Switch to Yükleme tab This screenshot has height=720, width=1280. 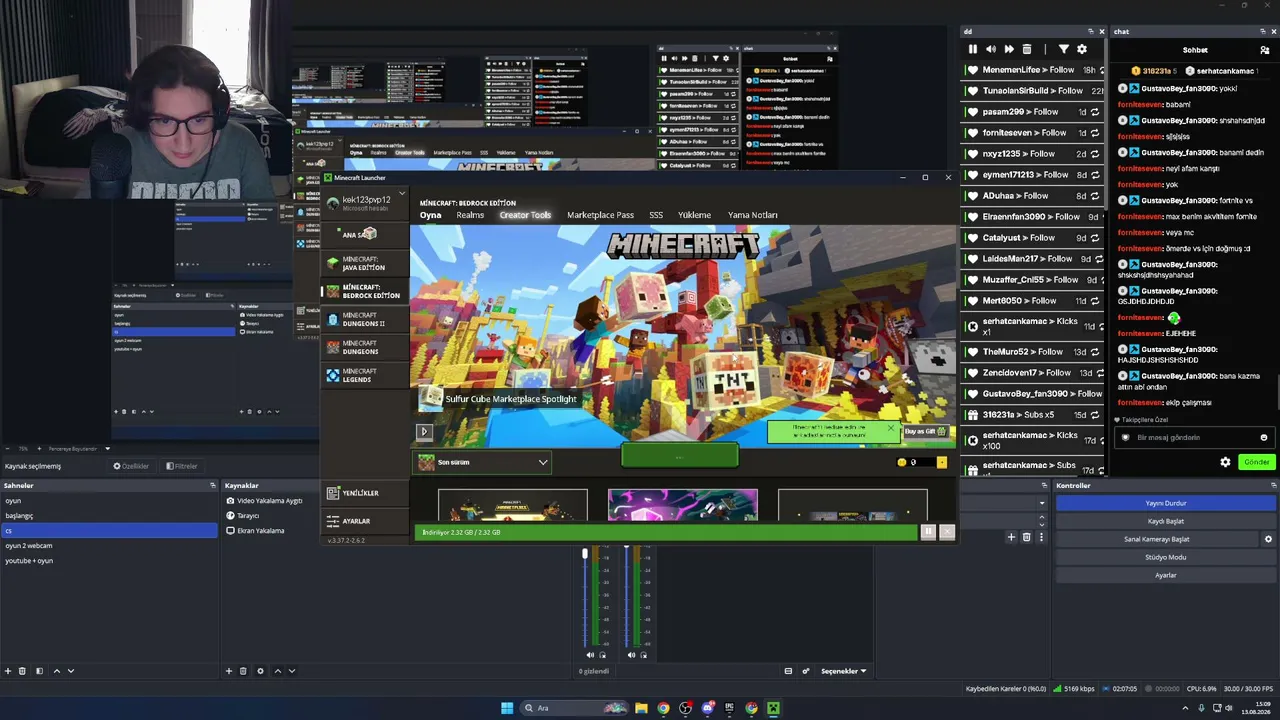694,215
